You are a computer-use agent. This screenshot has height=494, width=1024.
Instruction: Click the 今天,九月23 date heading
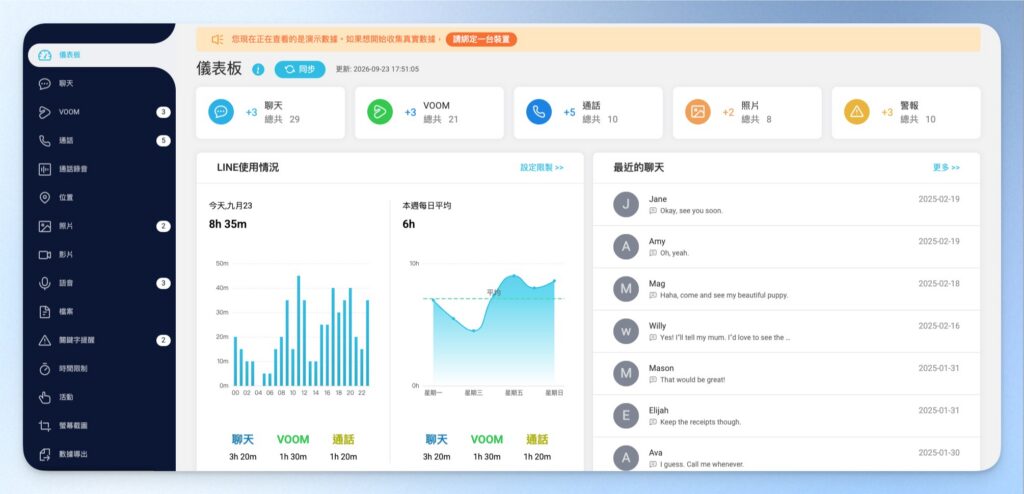click(231, 205)
